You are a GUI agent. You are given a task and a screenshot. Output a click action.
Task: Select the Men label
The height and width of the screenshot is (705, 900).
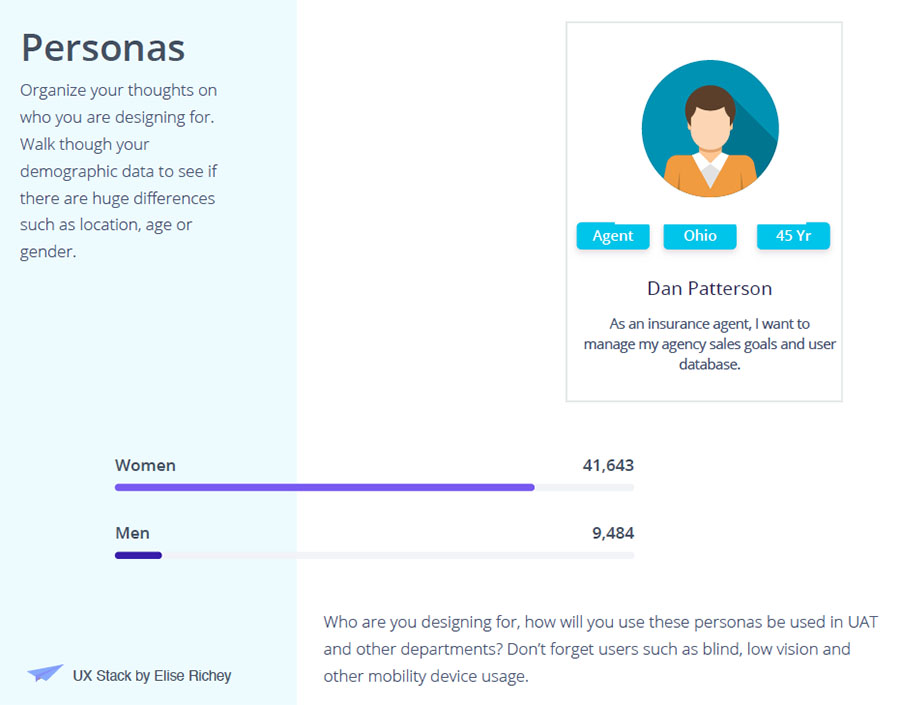pyautogui.click(x=132, y=533)
